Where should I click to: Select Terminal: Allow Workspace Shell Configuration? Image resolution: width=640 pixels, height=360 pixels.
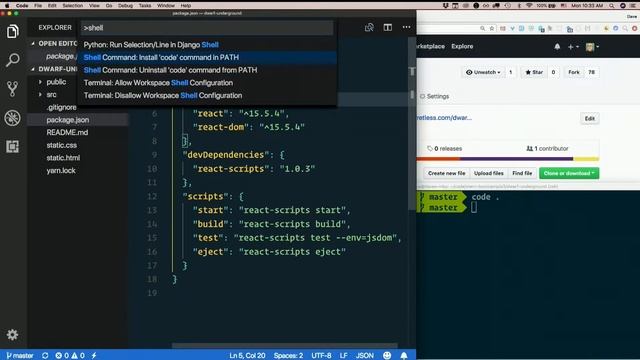(x=207, y=83)
